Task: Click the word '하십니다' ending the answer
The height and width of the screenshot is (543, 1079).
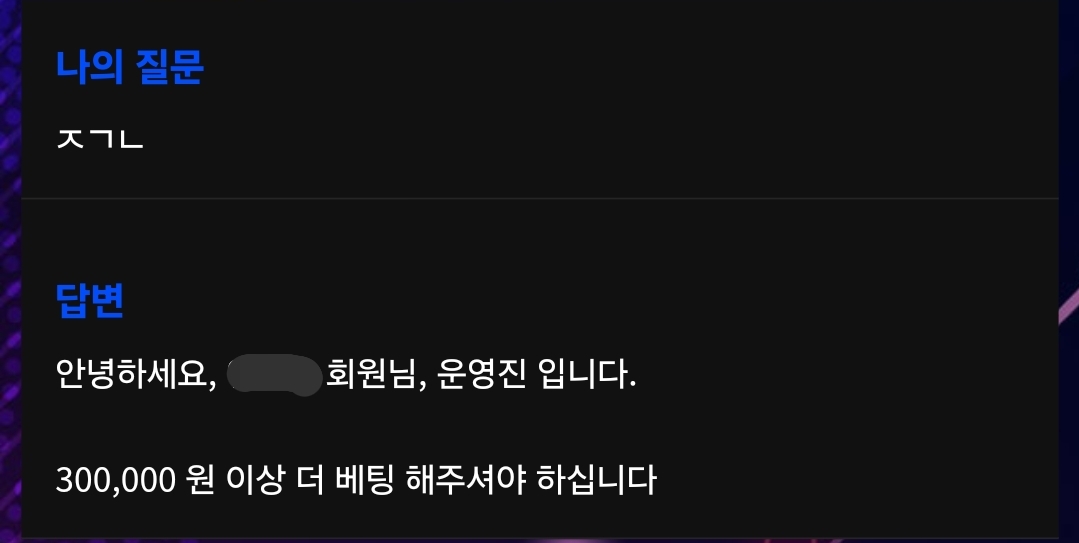Action: click(597, 480)
